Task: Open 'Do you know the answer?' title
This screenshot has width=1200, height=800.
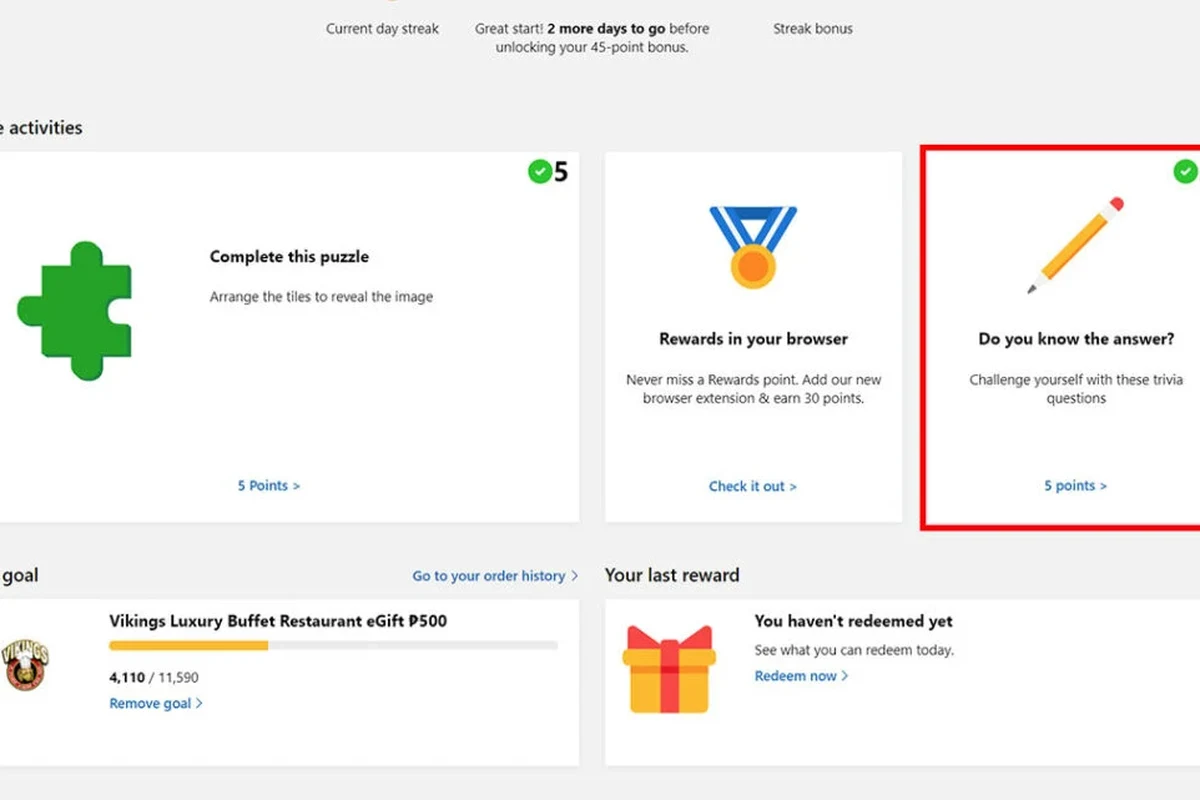Action: 1076,339
